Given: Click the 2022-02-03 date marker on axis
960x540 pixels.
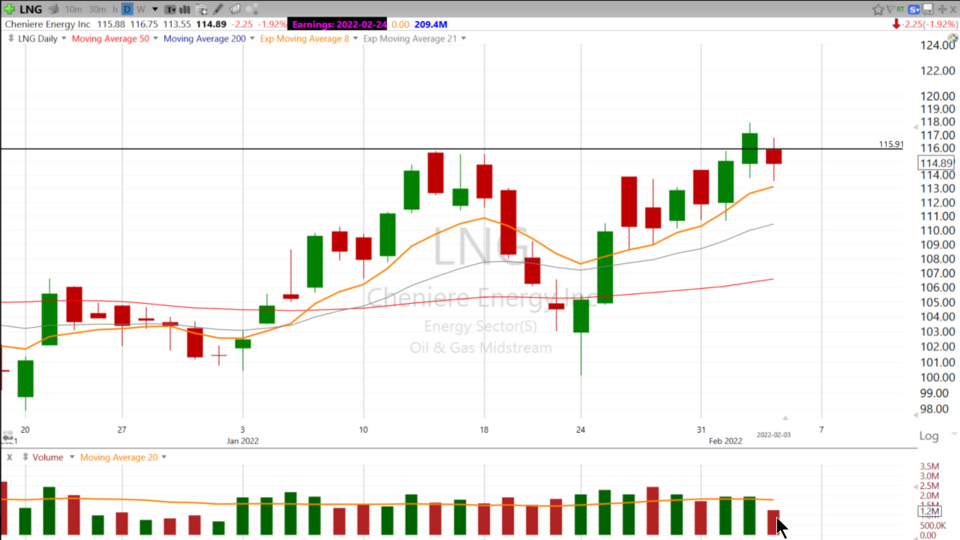Looking at the screenshot, I should 773,435.
